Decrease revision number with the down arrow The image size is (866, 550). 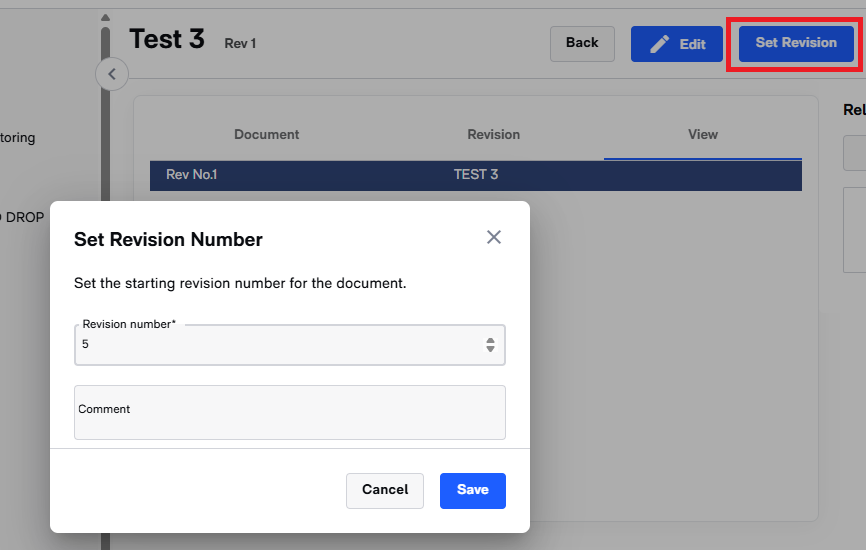[x=490, y=349]
